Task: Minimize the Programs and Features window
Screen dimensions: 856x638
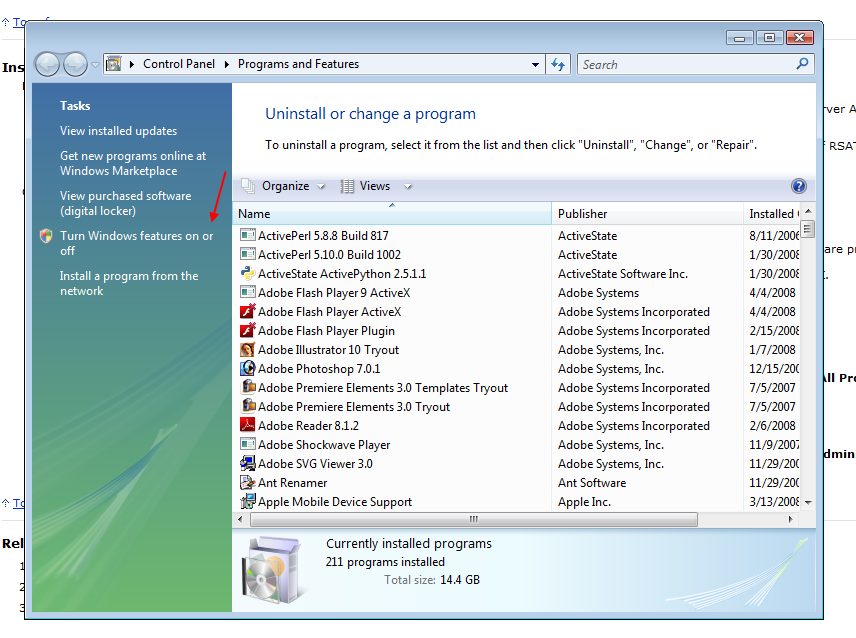Action: click(740, 37)
